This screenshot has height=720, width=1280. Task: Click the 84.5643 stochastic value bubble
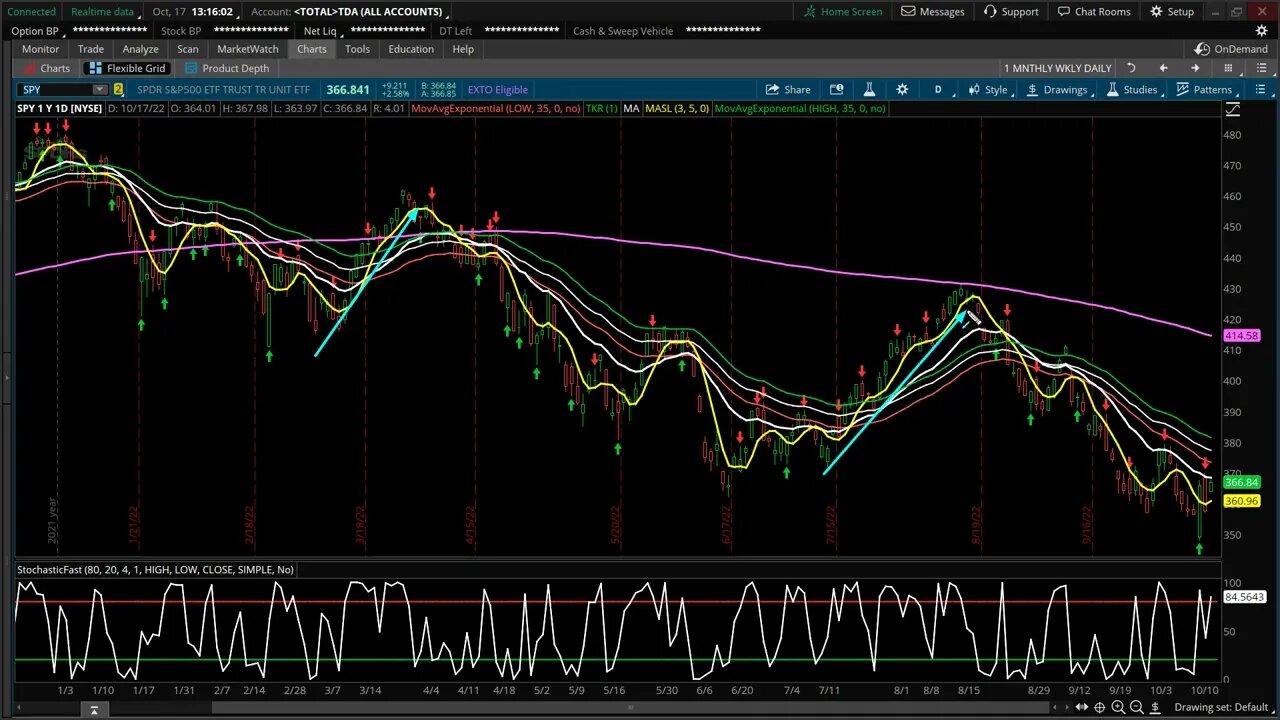pos(1245,597)
